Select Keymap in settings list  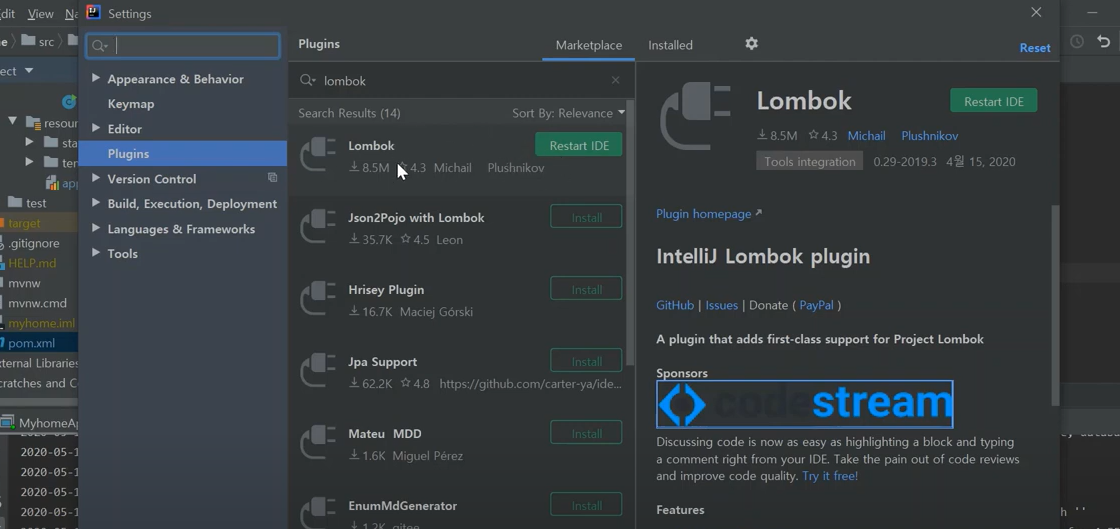(x=131, y=104)
